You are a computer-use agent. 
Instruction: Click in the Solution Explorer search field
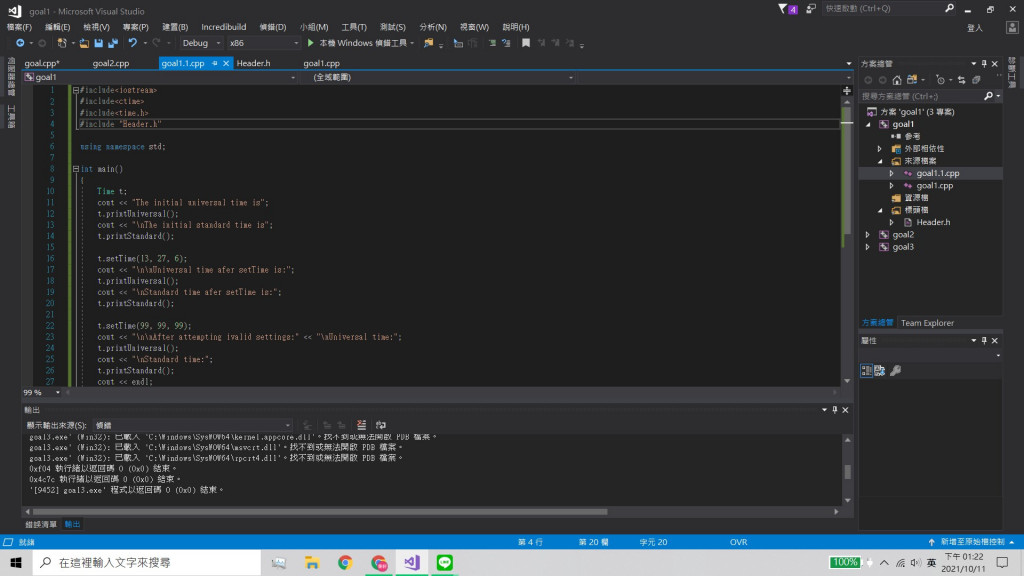pos(921,96)
